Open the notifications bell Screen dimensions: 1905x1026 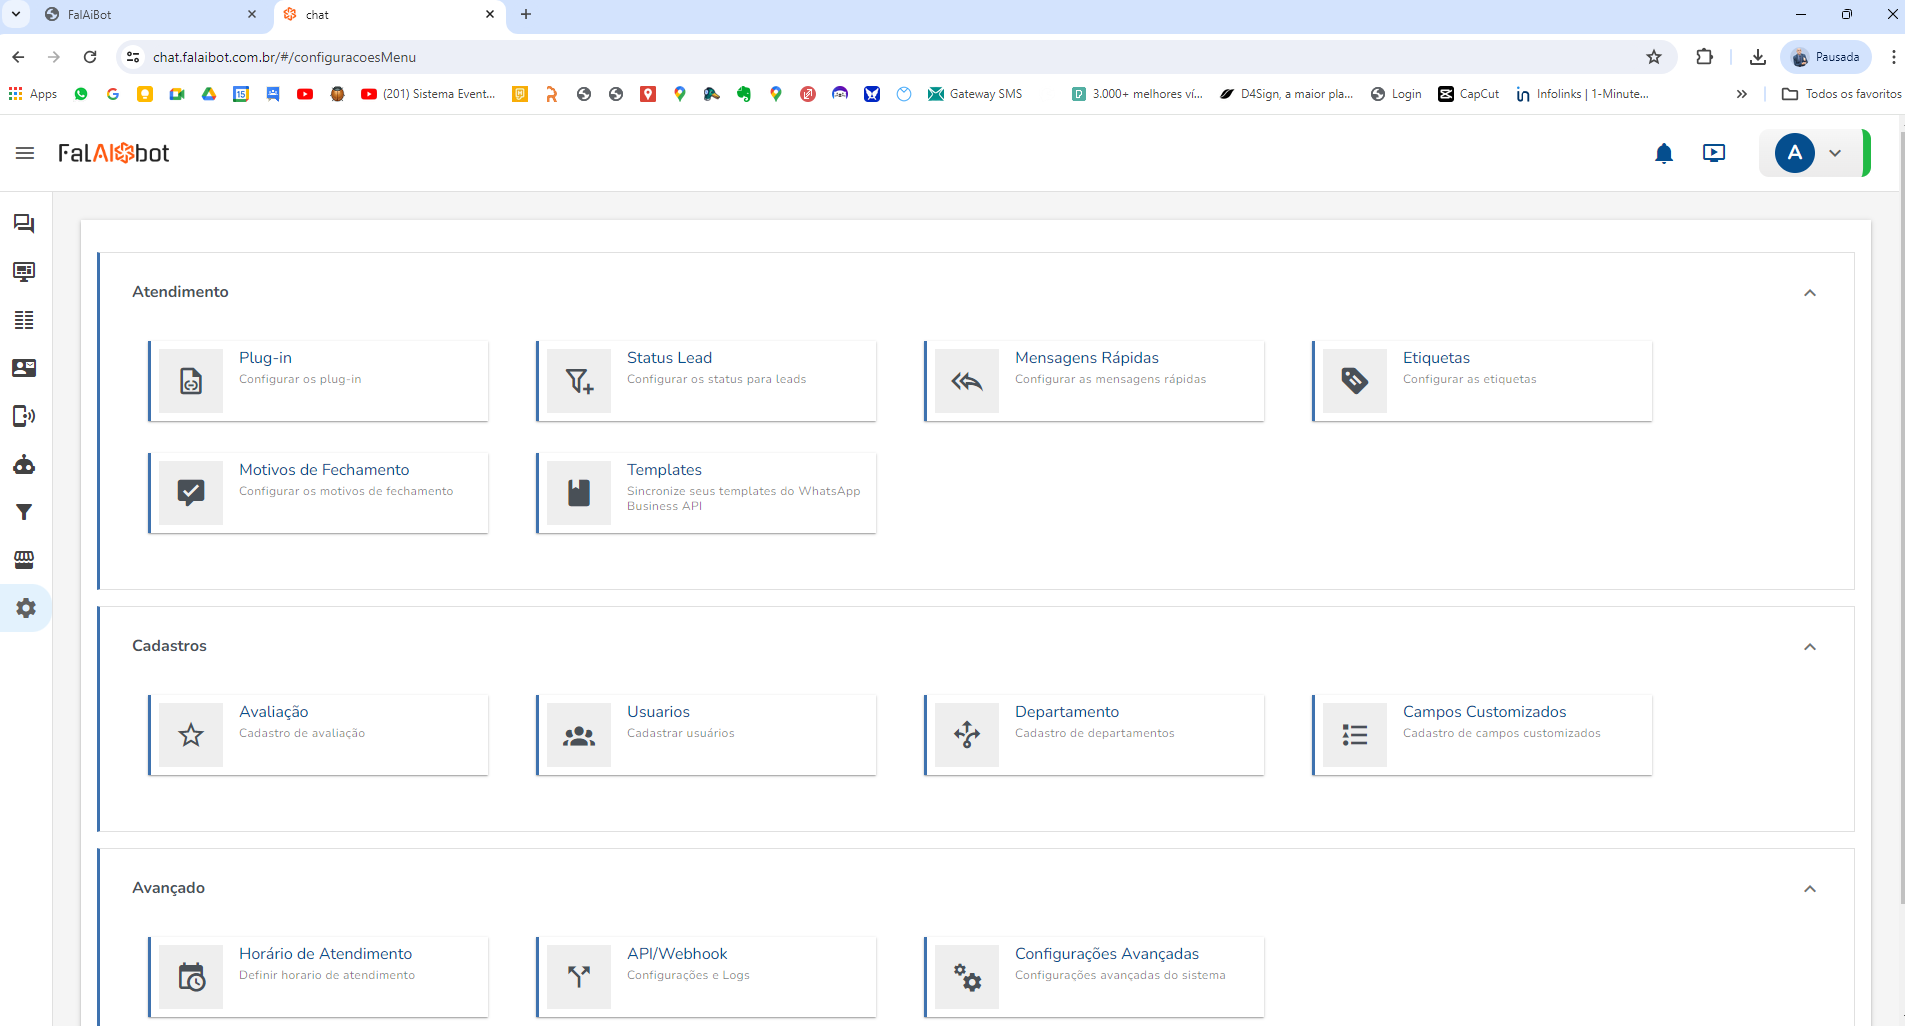point(1664,153)
